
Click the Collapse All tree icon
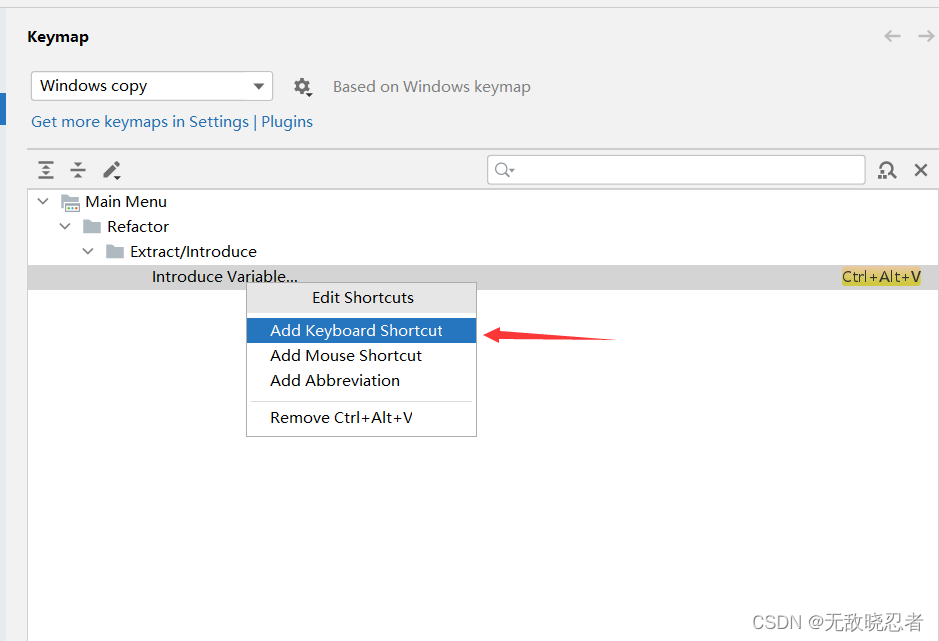click(x=78, y=170)
